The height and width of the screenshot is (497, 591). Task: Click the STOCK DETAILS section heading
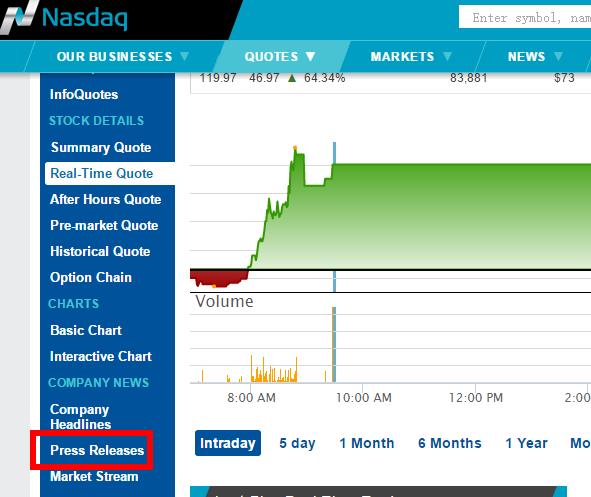(x=96, y=121)
